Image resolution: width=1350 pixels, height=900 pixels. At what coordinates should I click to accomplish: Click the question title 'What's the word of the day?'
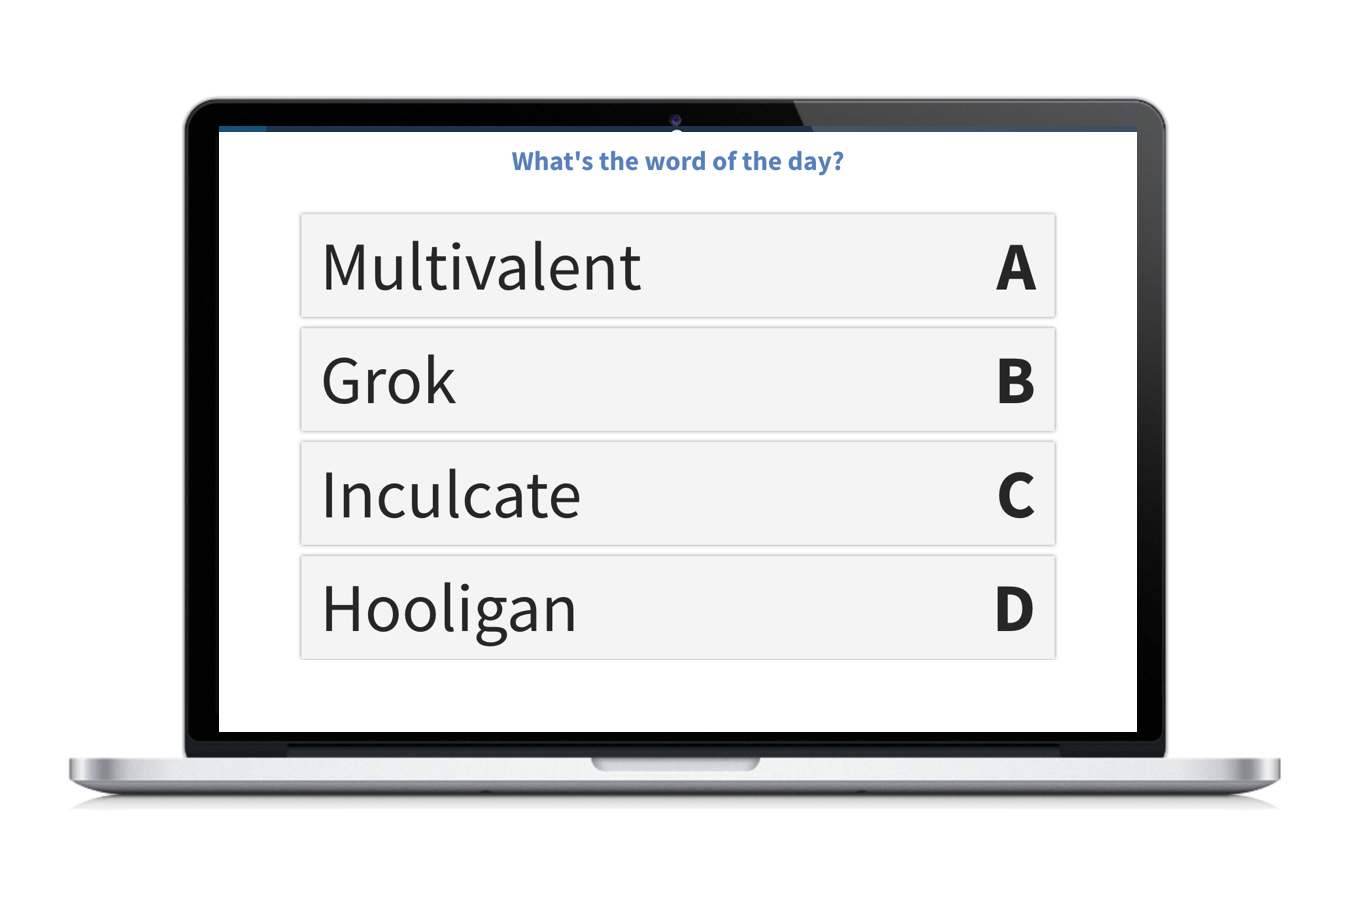coord(677,161)
